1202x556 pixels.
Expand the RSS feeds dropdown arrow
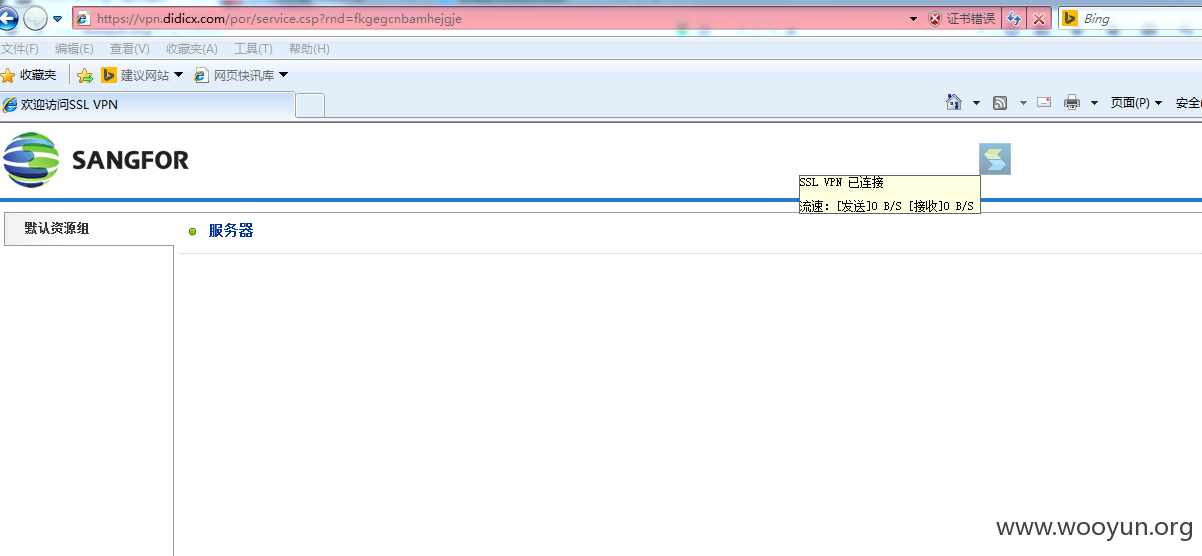coord(1023,103)
